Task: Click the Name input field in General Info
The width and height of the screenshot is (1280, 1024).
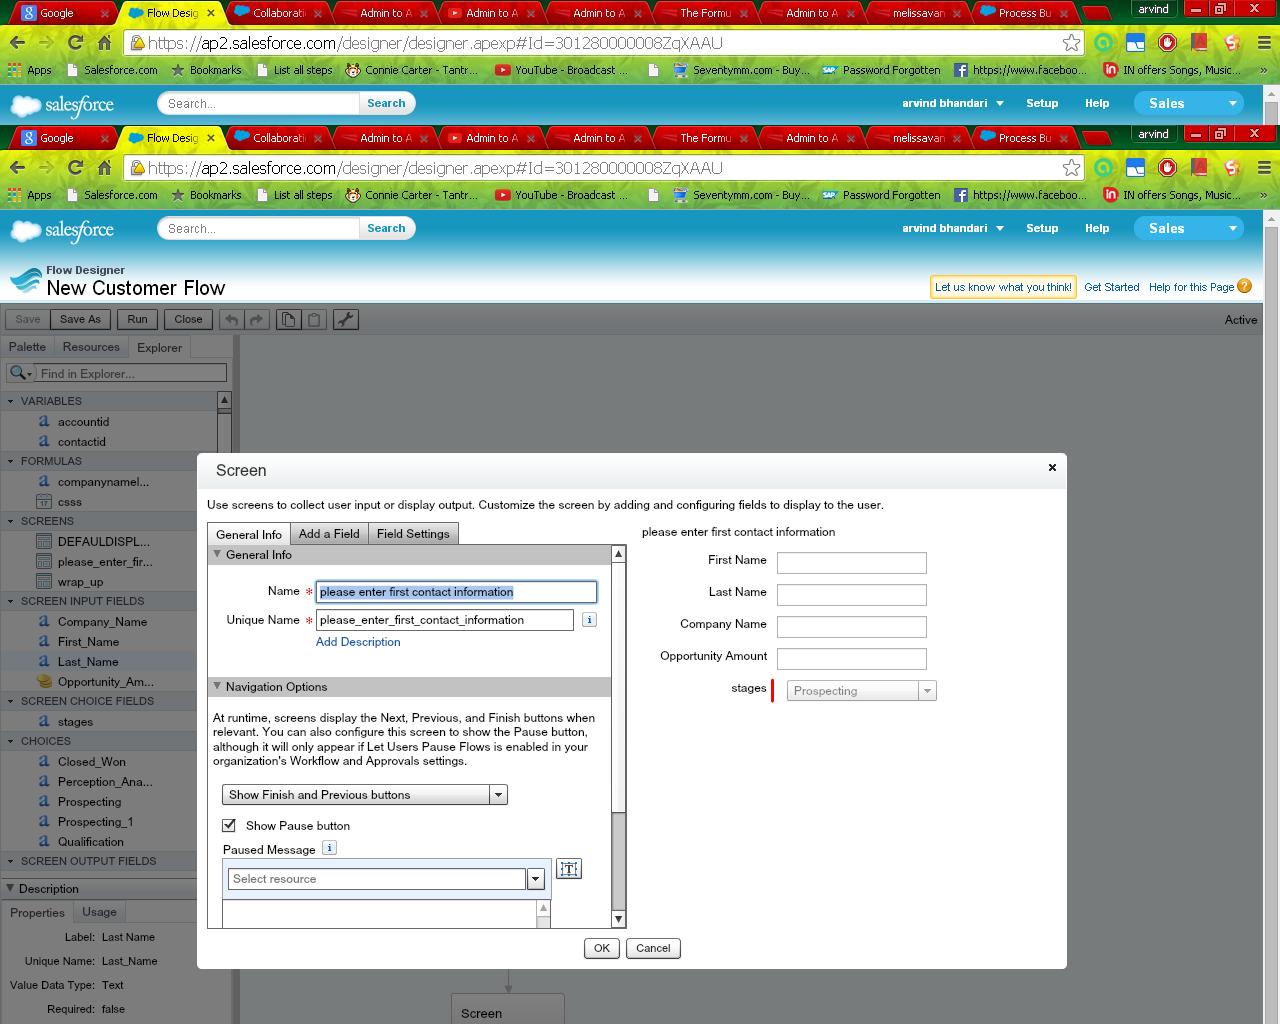Action: click(x=456, y=592)
